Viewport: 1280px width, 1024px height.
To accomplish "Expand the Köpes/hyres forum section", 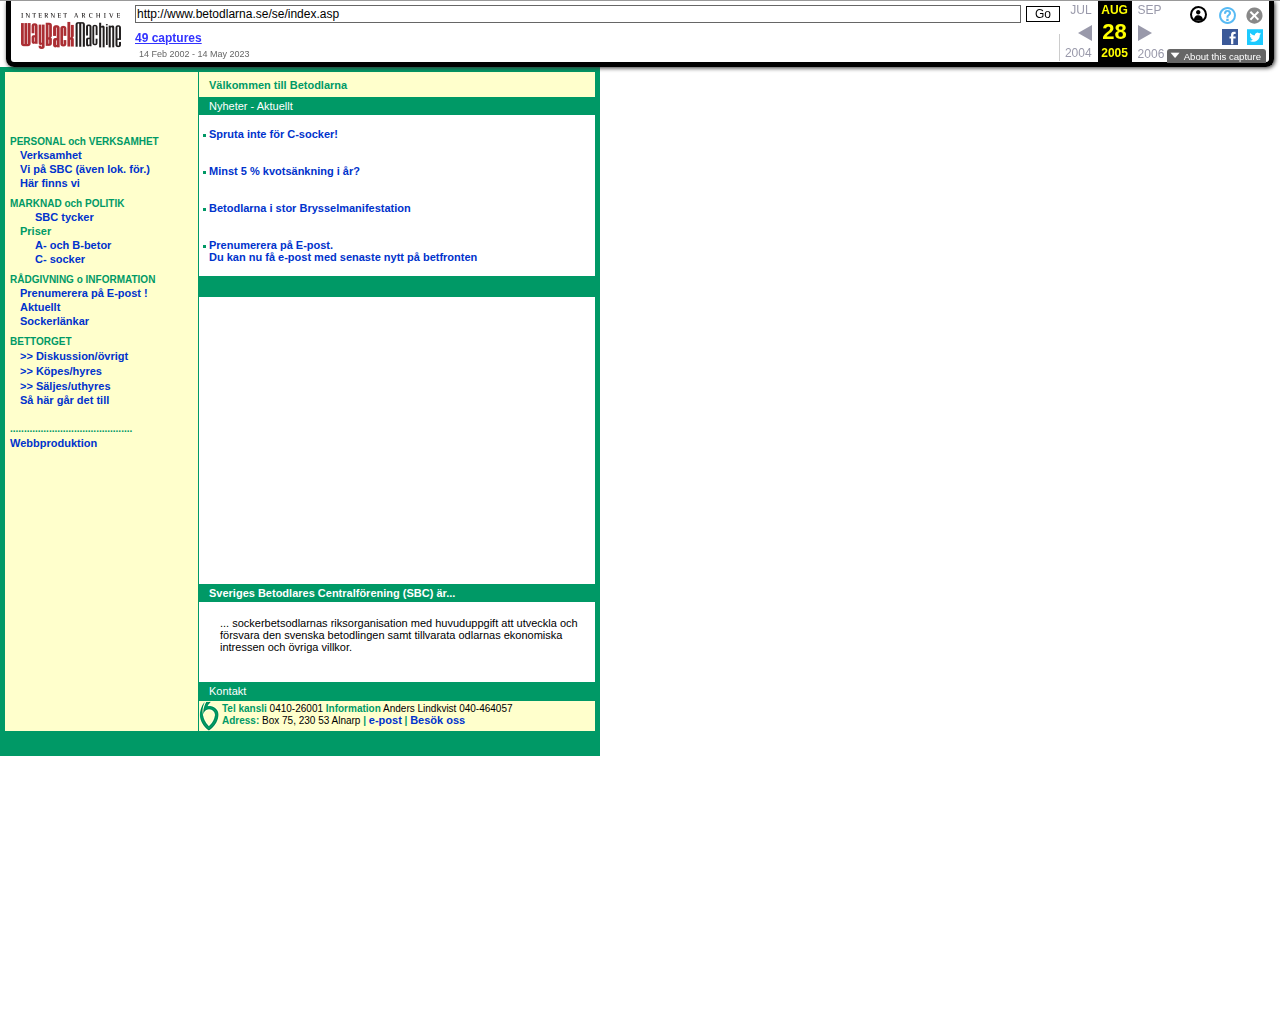I will click(61, 371).
